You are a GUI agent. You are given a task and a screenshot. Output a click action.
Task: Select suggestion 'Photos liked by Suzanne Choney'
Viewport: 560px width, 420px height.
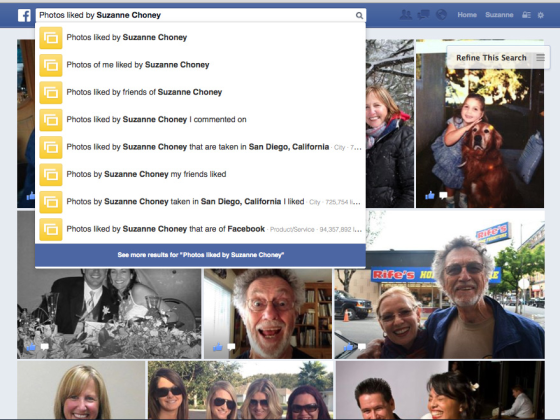[x=200, y=38]
